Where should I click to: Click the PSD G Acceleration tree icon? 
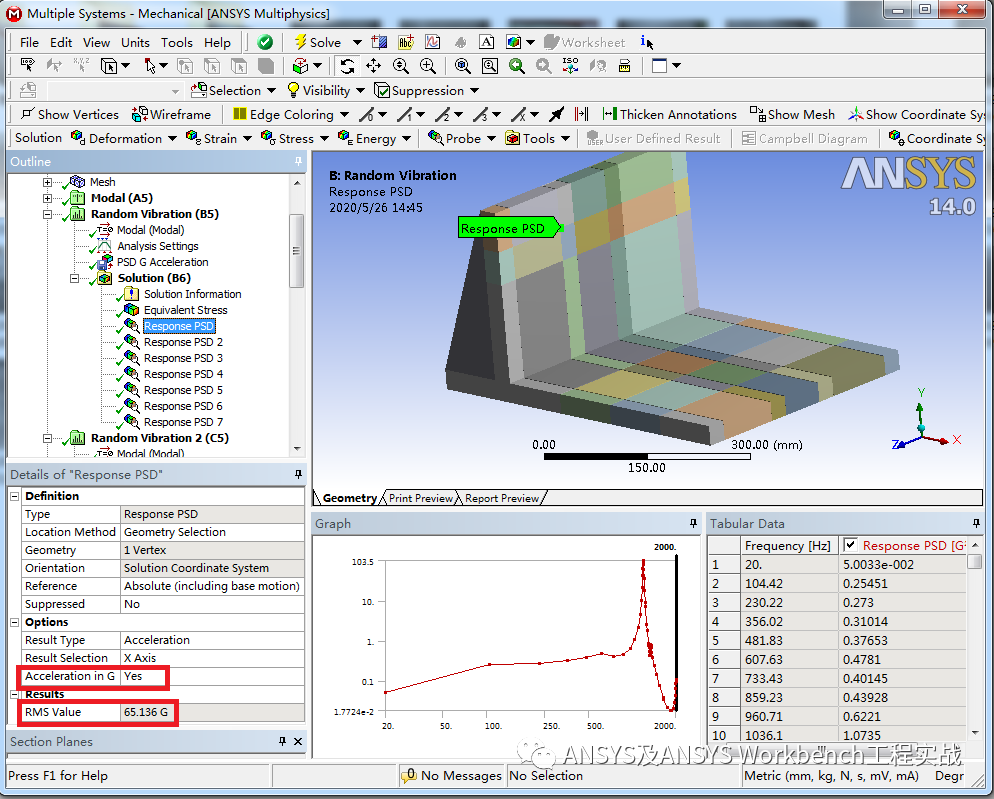[105, 262]
